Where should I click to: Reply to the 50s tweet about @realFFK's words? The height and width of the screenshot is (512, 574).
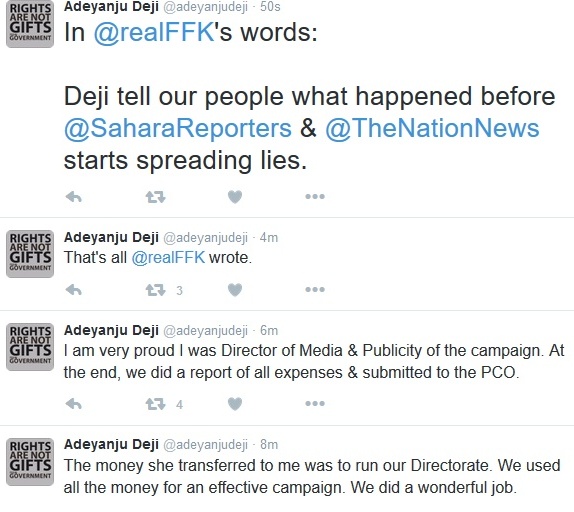coord(74,197)
